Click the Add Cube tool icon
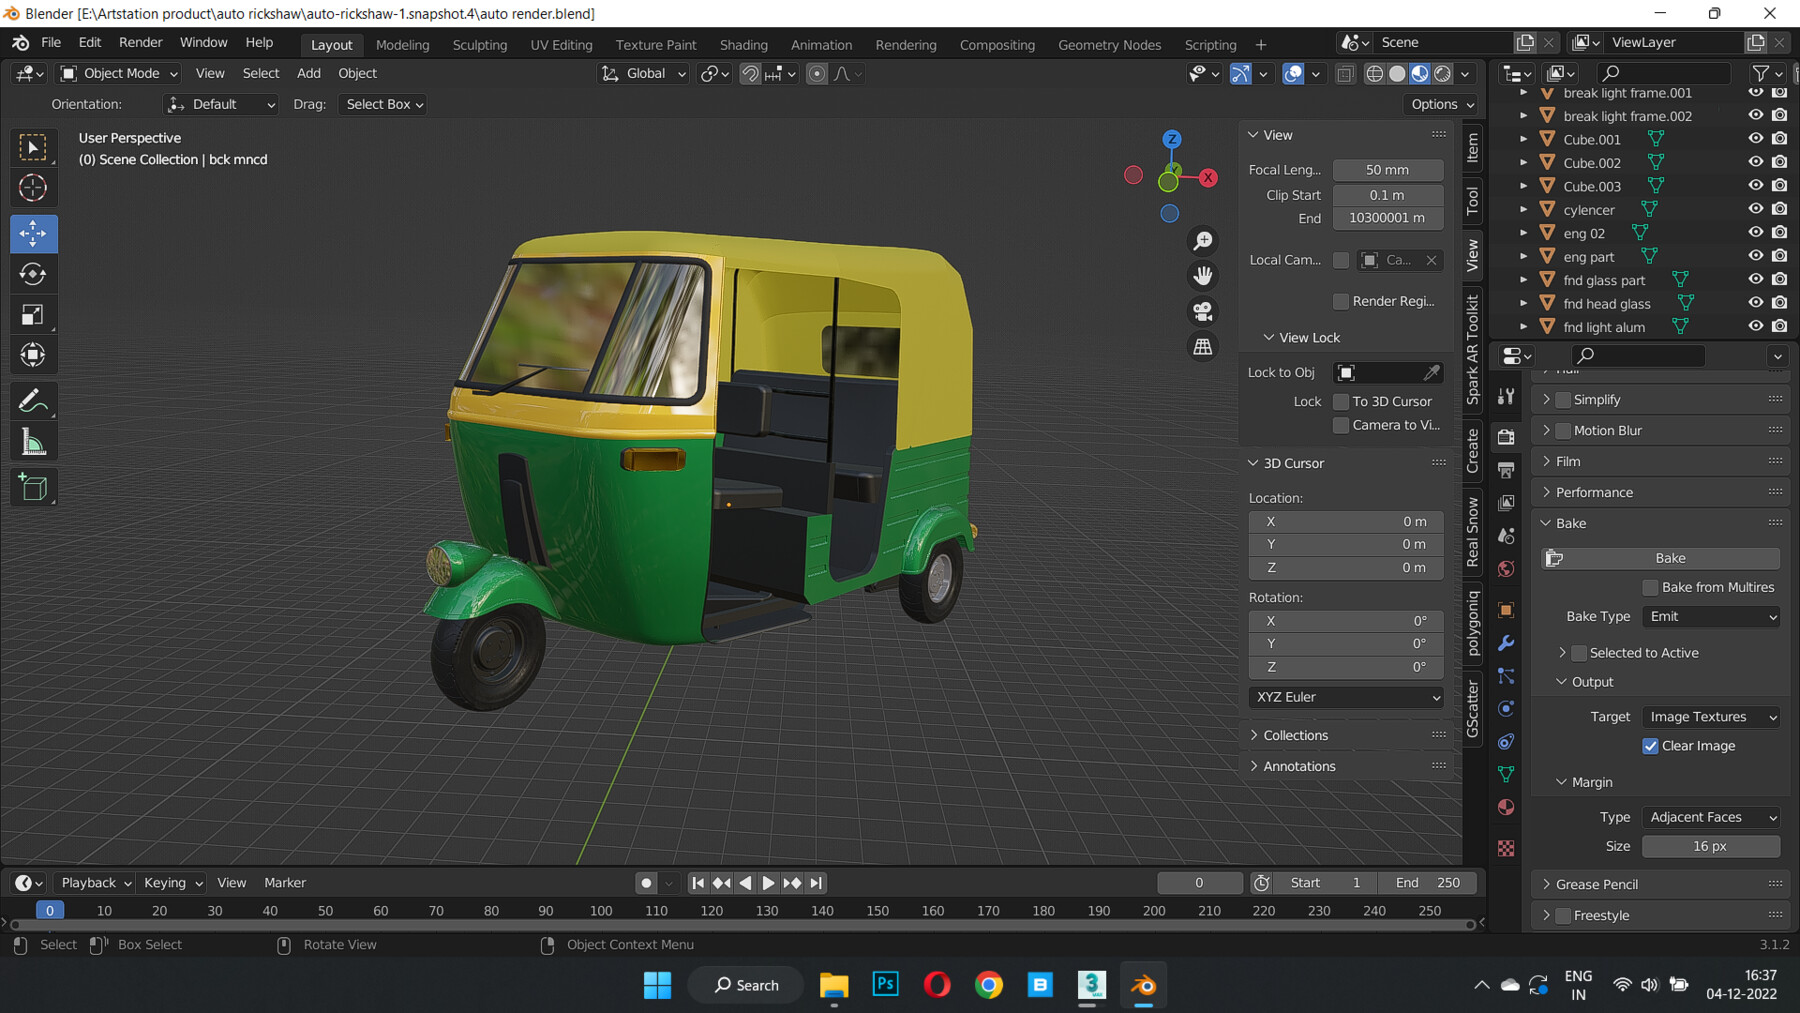The image size is (1800, 1013). (33, 488)
